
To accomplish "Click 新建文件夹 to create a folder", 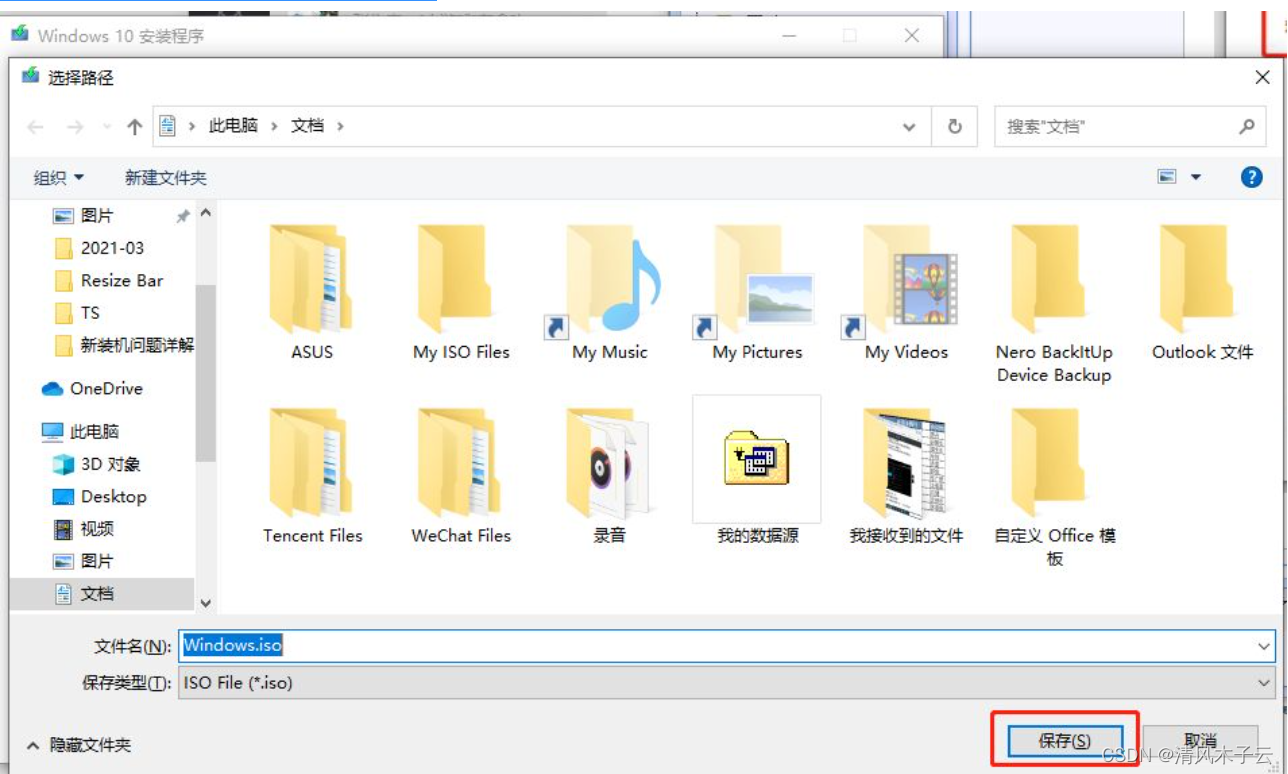I will point(166,178).
